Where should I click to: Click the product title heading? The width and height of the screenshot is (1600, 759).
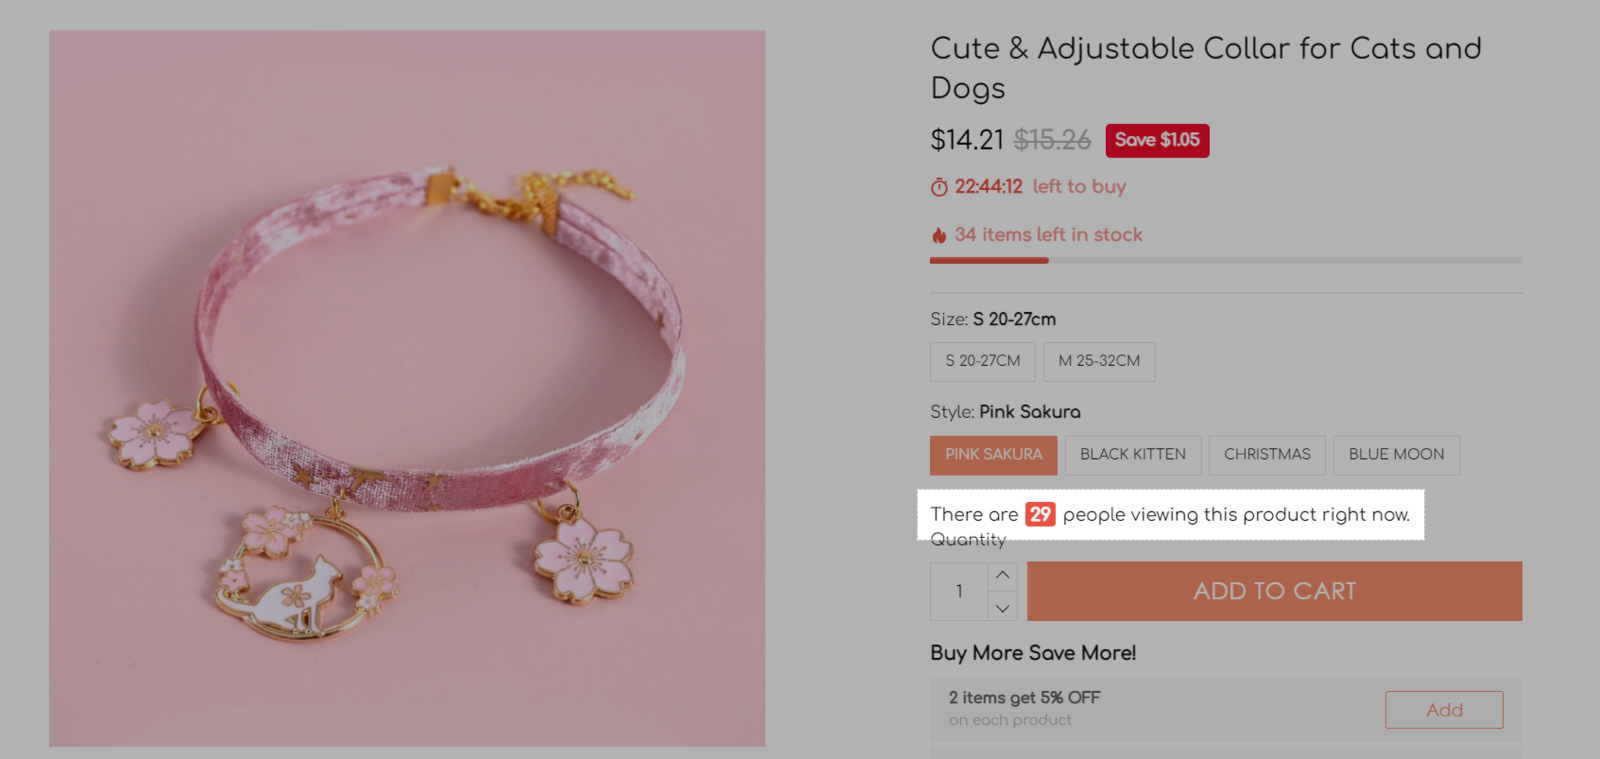coord(1205,68)
